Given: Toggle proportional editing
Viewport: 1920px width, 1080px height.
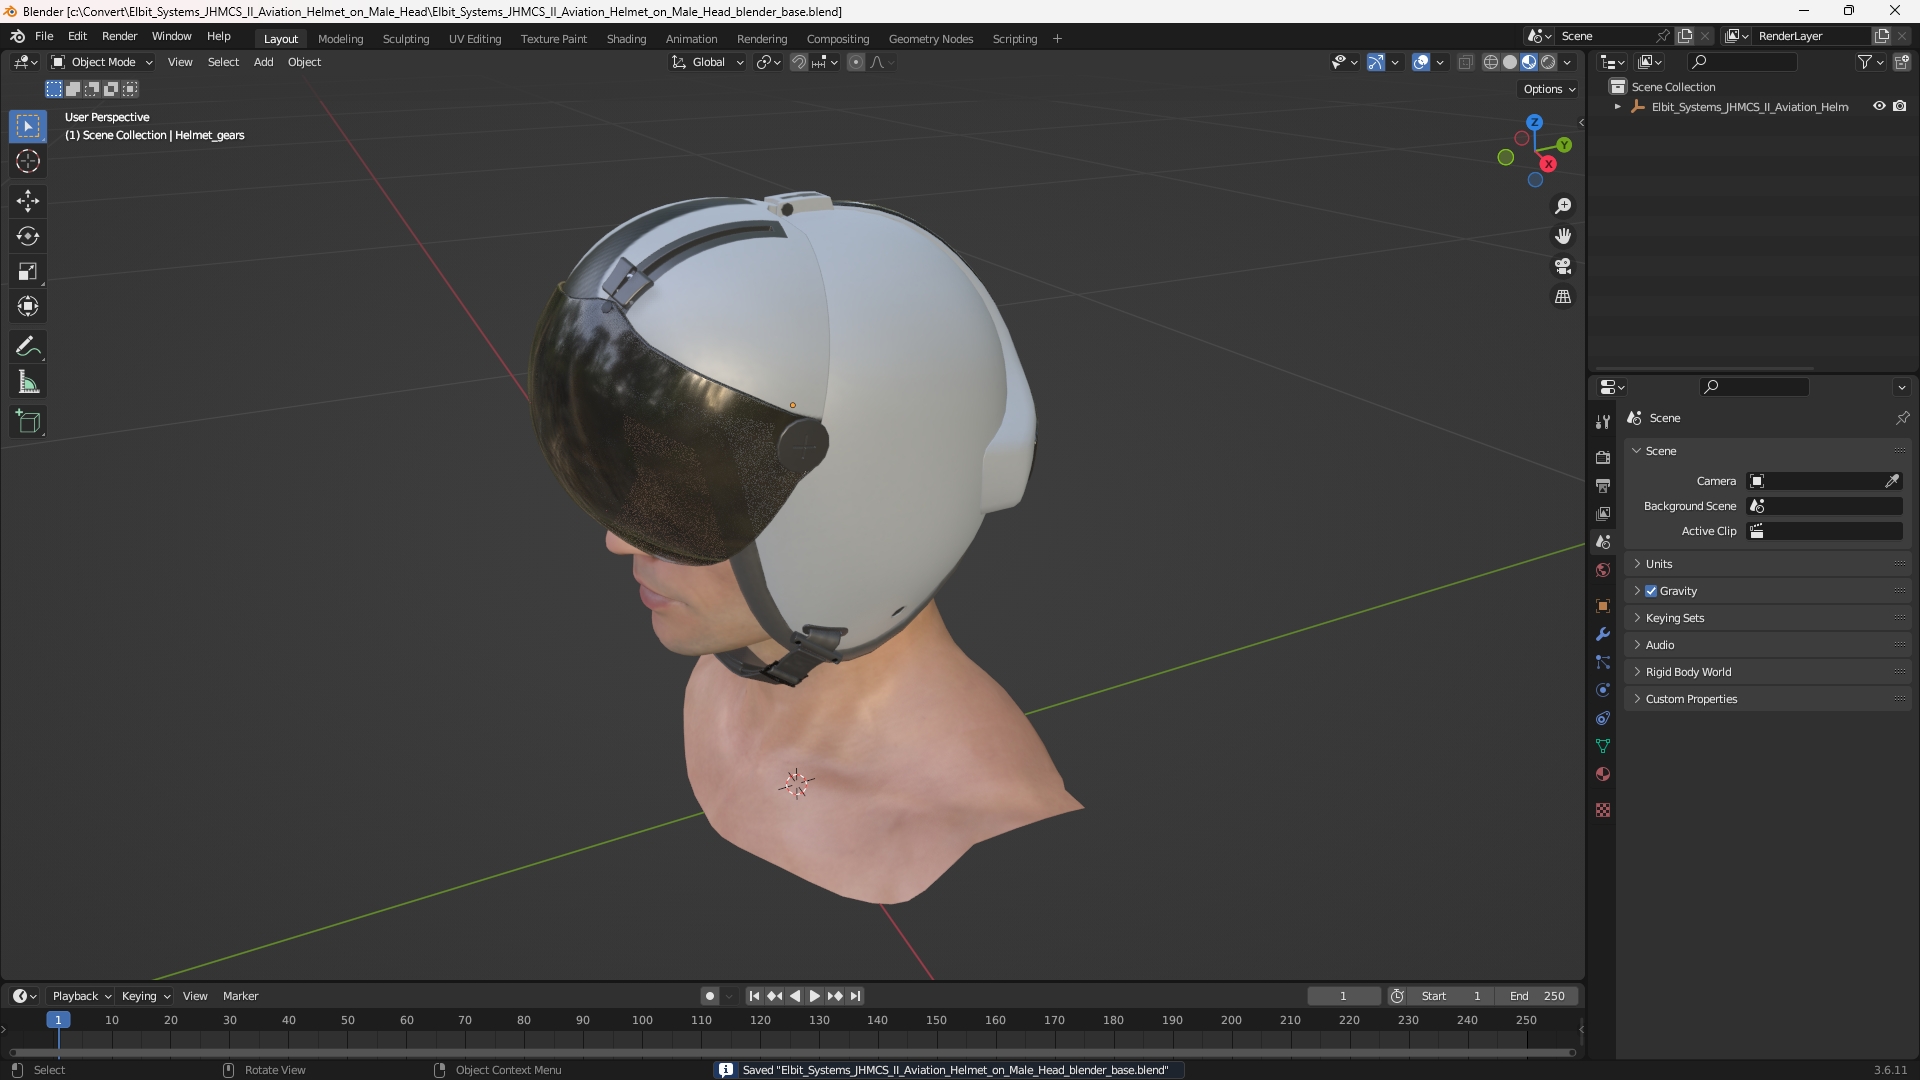Looking at the screenshot, I should [x=856, y=62].
